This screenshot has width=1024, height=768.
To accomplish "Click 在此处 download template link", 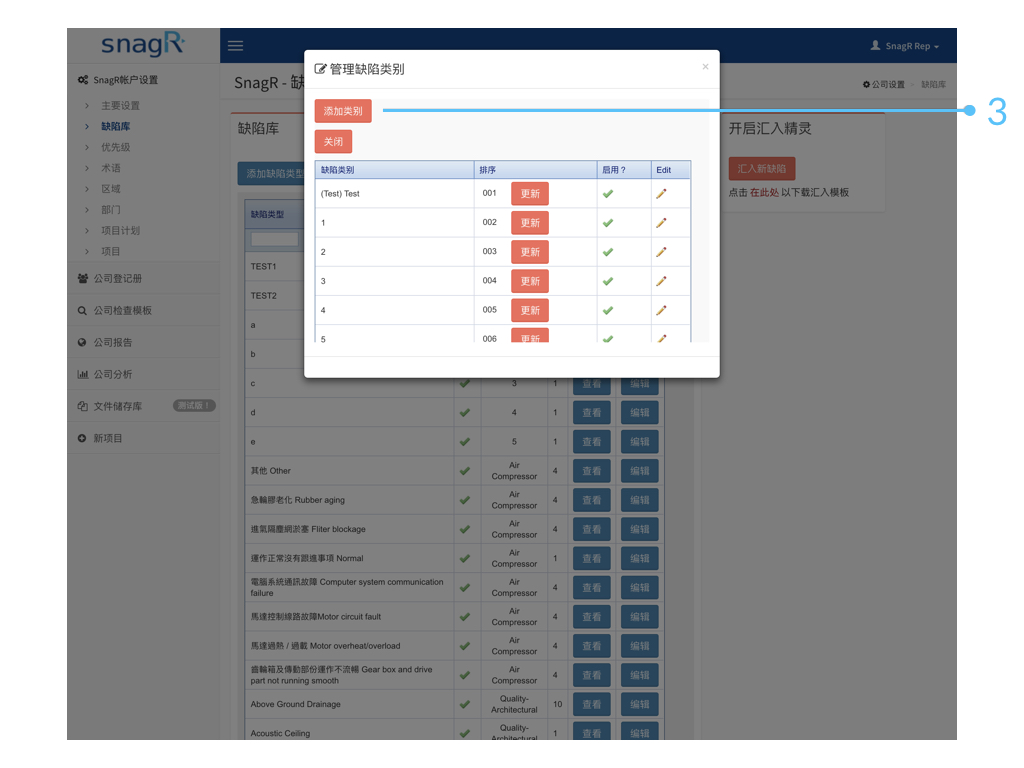I will [x=764, y=193].
